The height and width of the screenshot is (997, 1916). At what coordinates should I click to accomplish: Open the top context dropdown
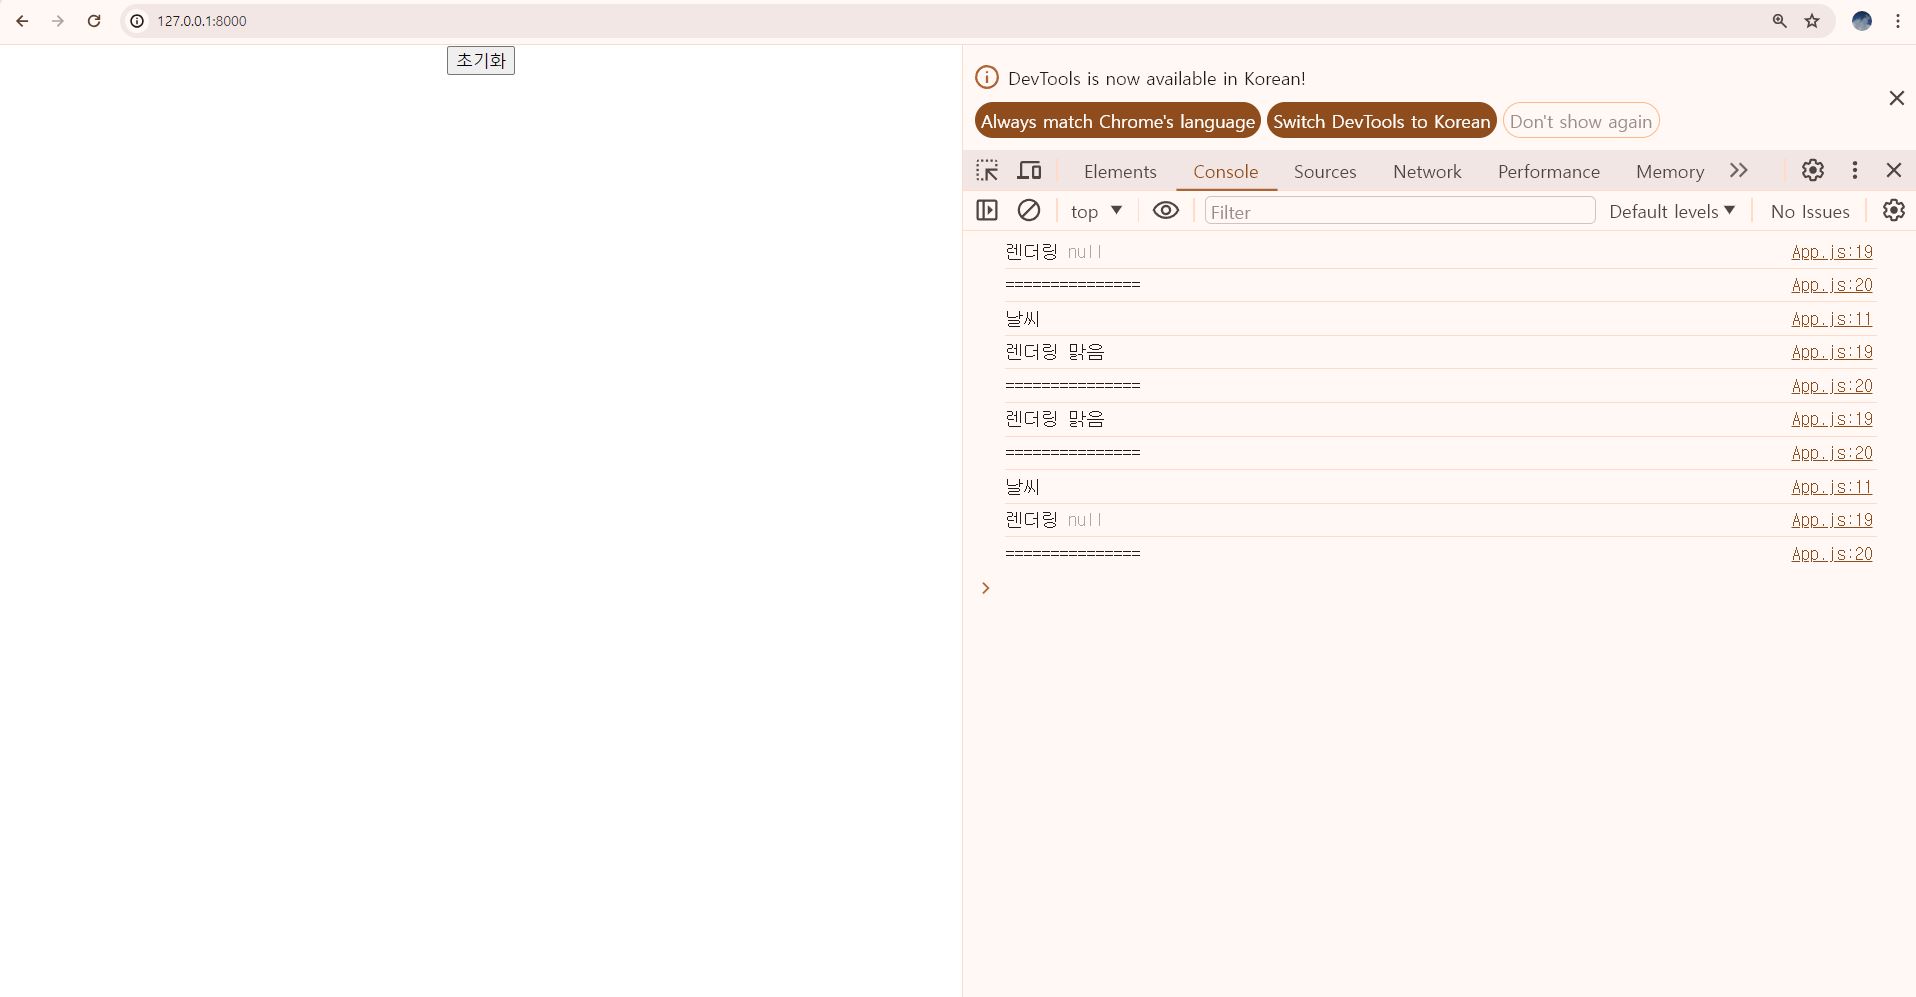tap(1097, 211)
